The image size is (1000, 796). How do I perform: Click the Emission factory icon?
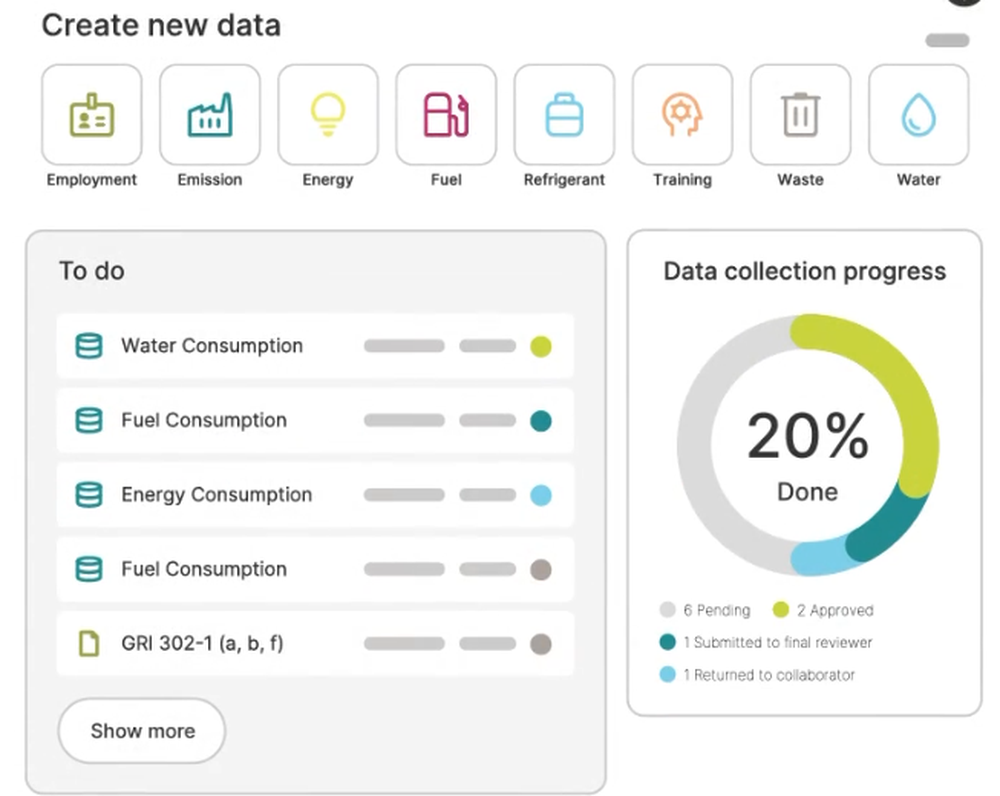pos(210,115)
